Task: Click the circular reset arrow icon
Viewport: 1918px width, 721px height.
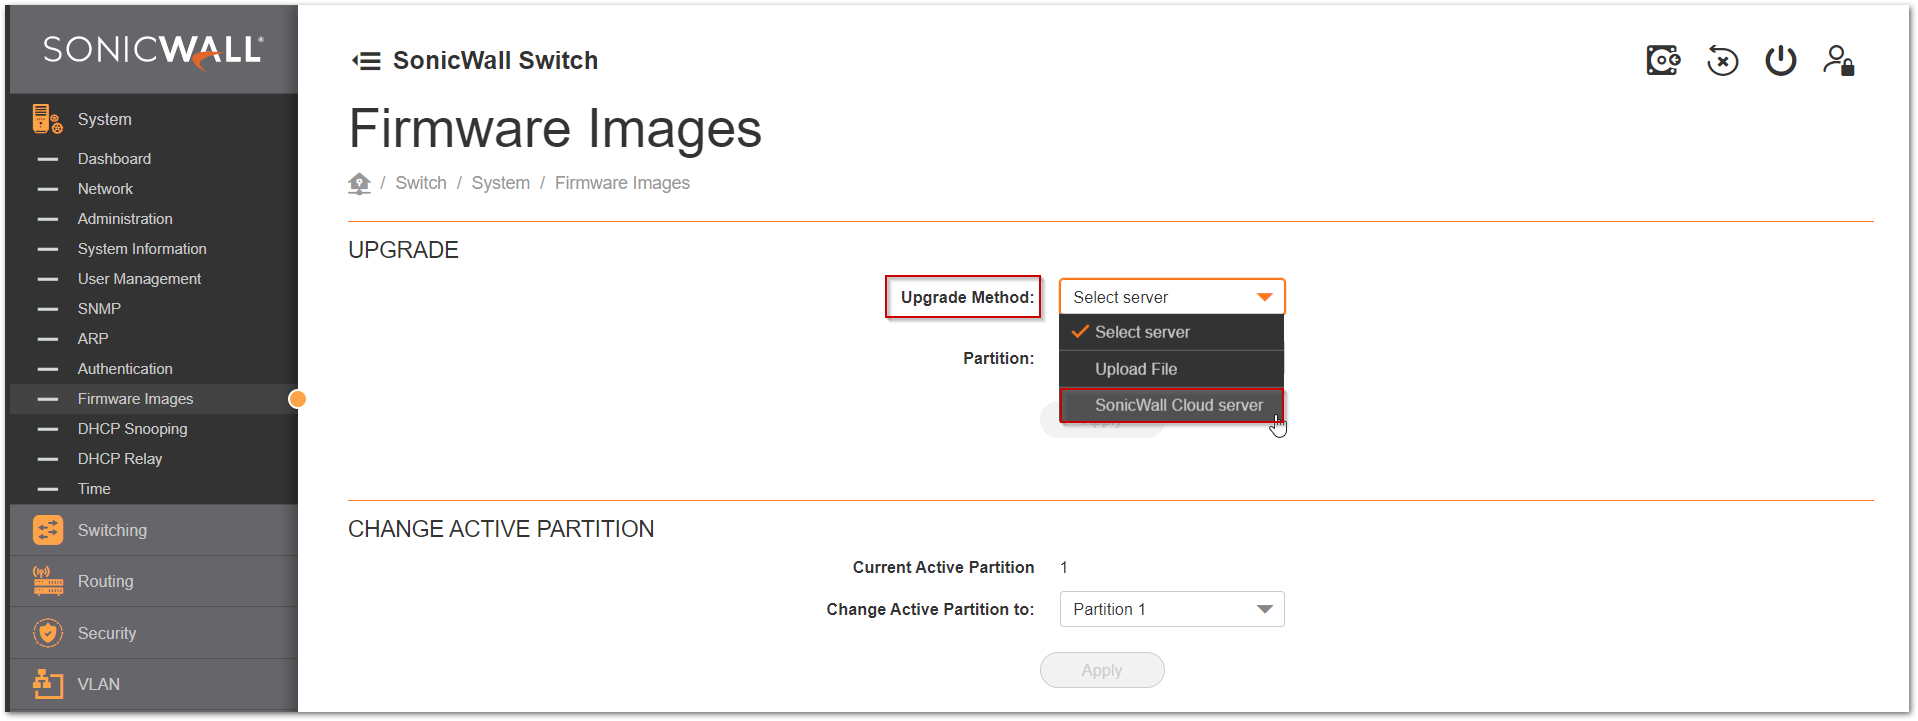Action: (x=1721, y=61)
